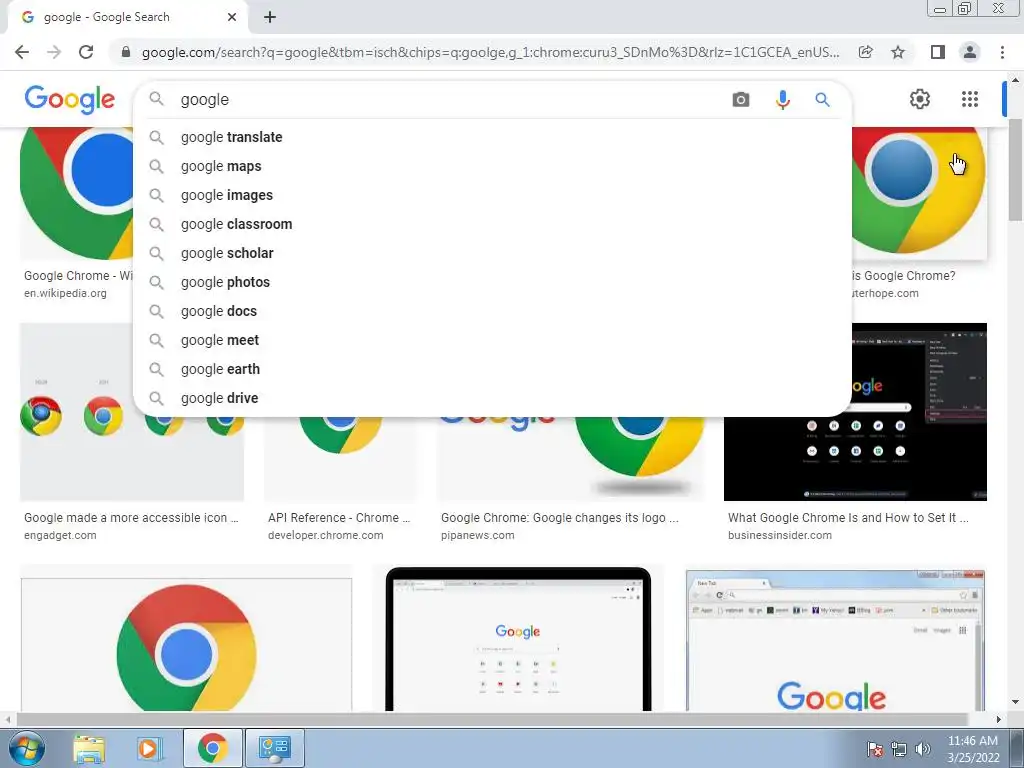The image size is (1024, 768).
Task: Open the laptop showing Google homepage image
Action: click(x=518, y=639)
